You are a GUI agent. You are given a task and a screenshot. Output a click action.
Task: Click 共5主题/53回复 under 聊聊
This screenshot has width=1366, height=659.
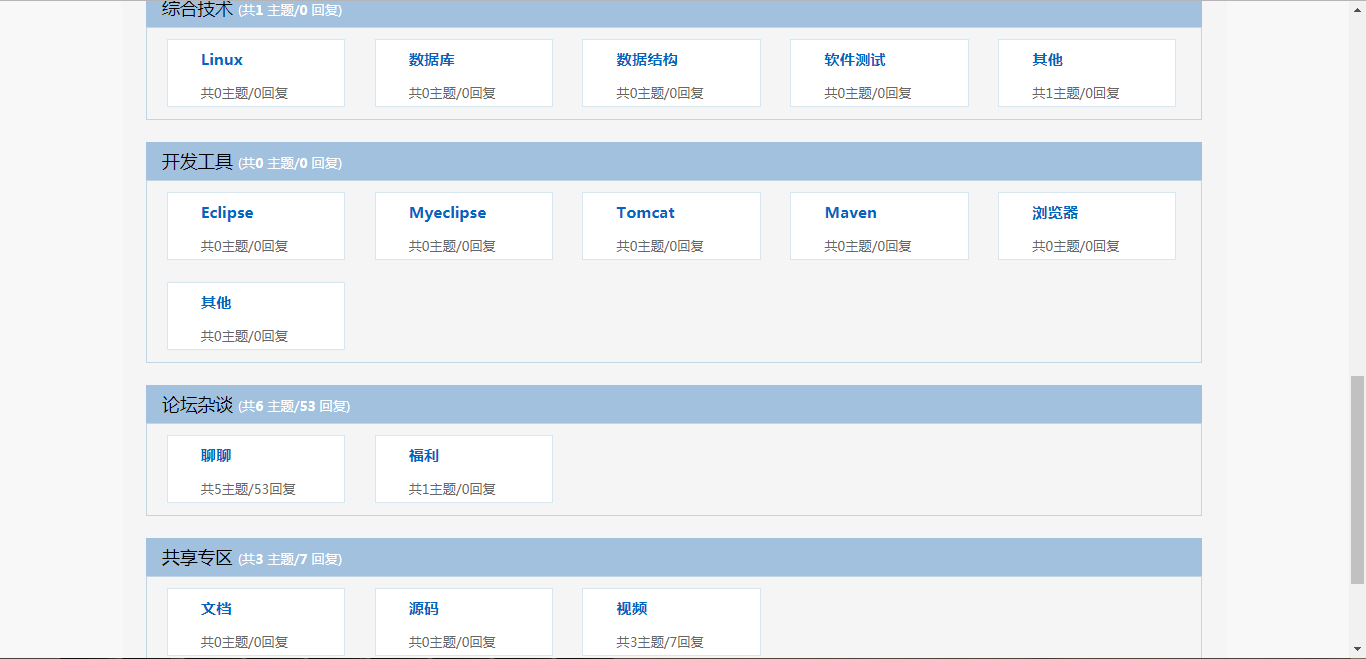[248, 489]
